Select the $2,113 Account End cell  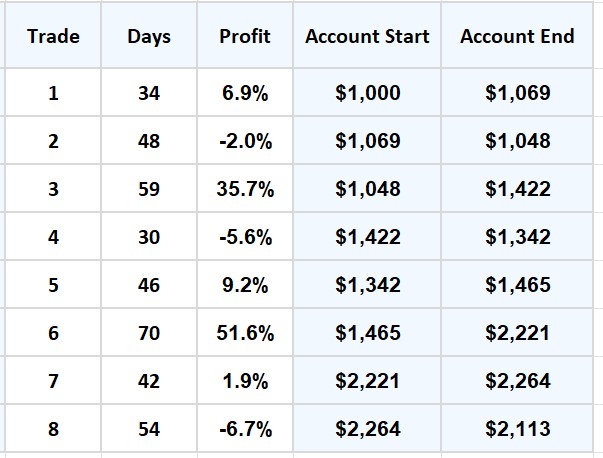click(x=517, y=429)
